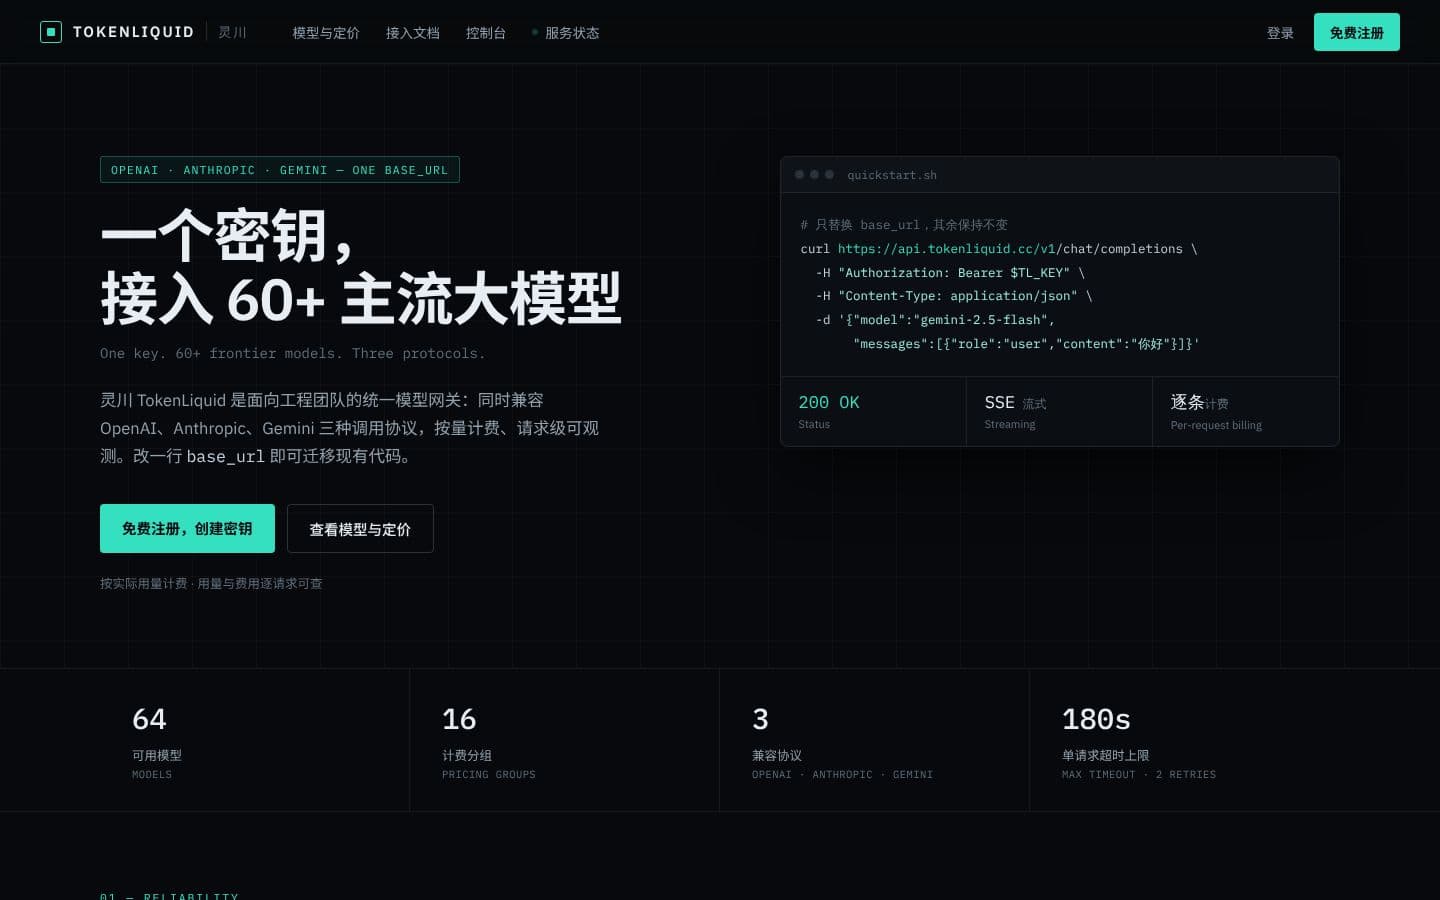
Task: Click the 登录 link
Action: (x=1280, y=33)
